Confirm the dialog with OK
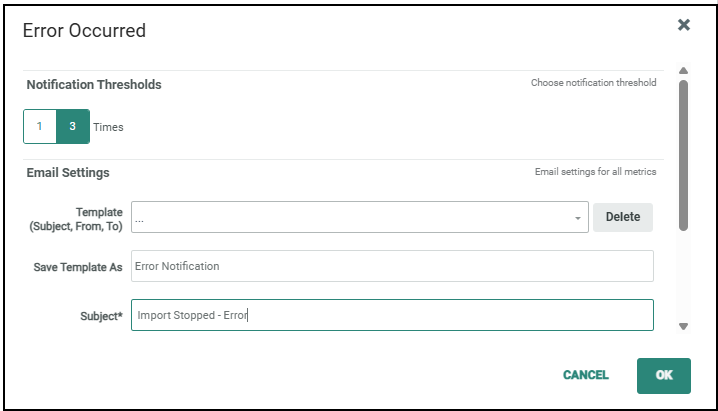 (664, 375)
